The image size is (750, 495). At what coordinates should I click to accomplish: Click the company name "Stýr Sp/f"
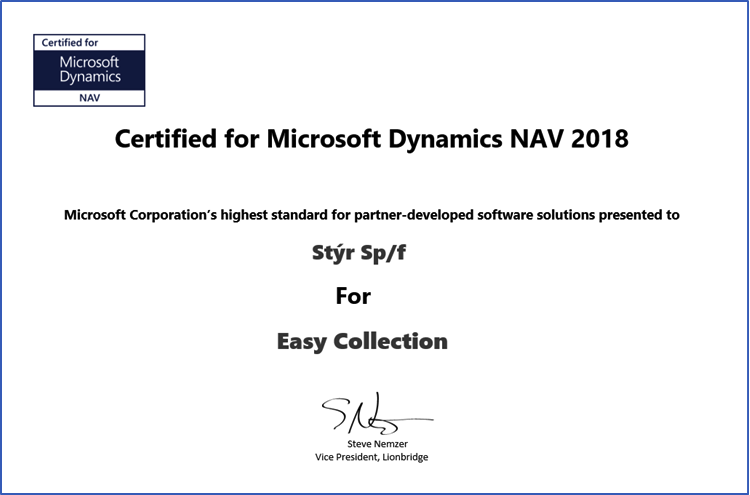(359, 253)
